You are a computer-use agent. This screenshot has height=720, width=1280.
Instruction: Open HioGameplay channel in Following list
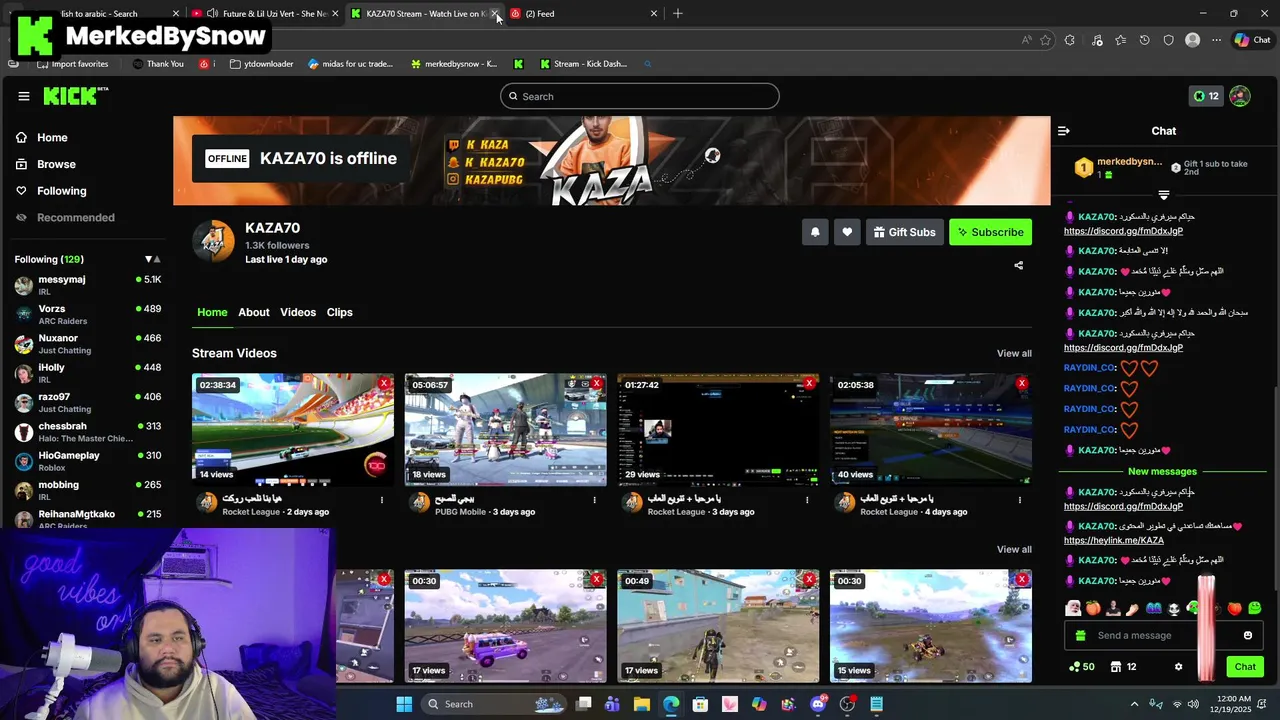(88, 461)
